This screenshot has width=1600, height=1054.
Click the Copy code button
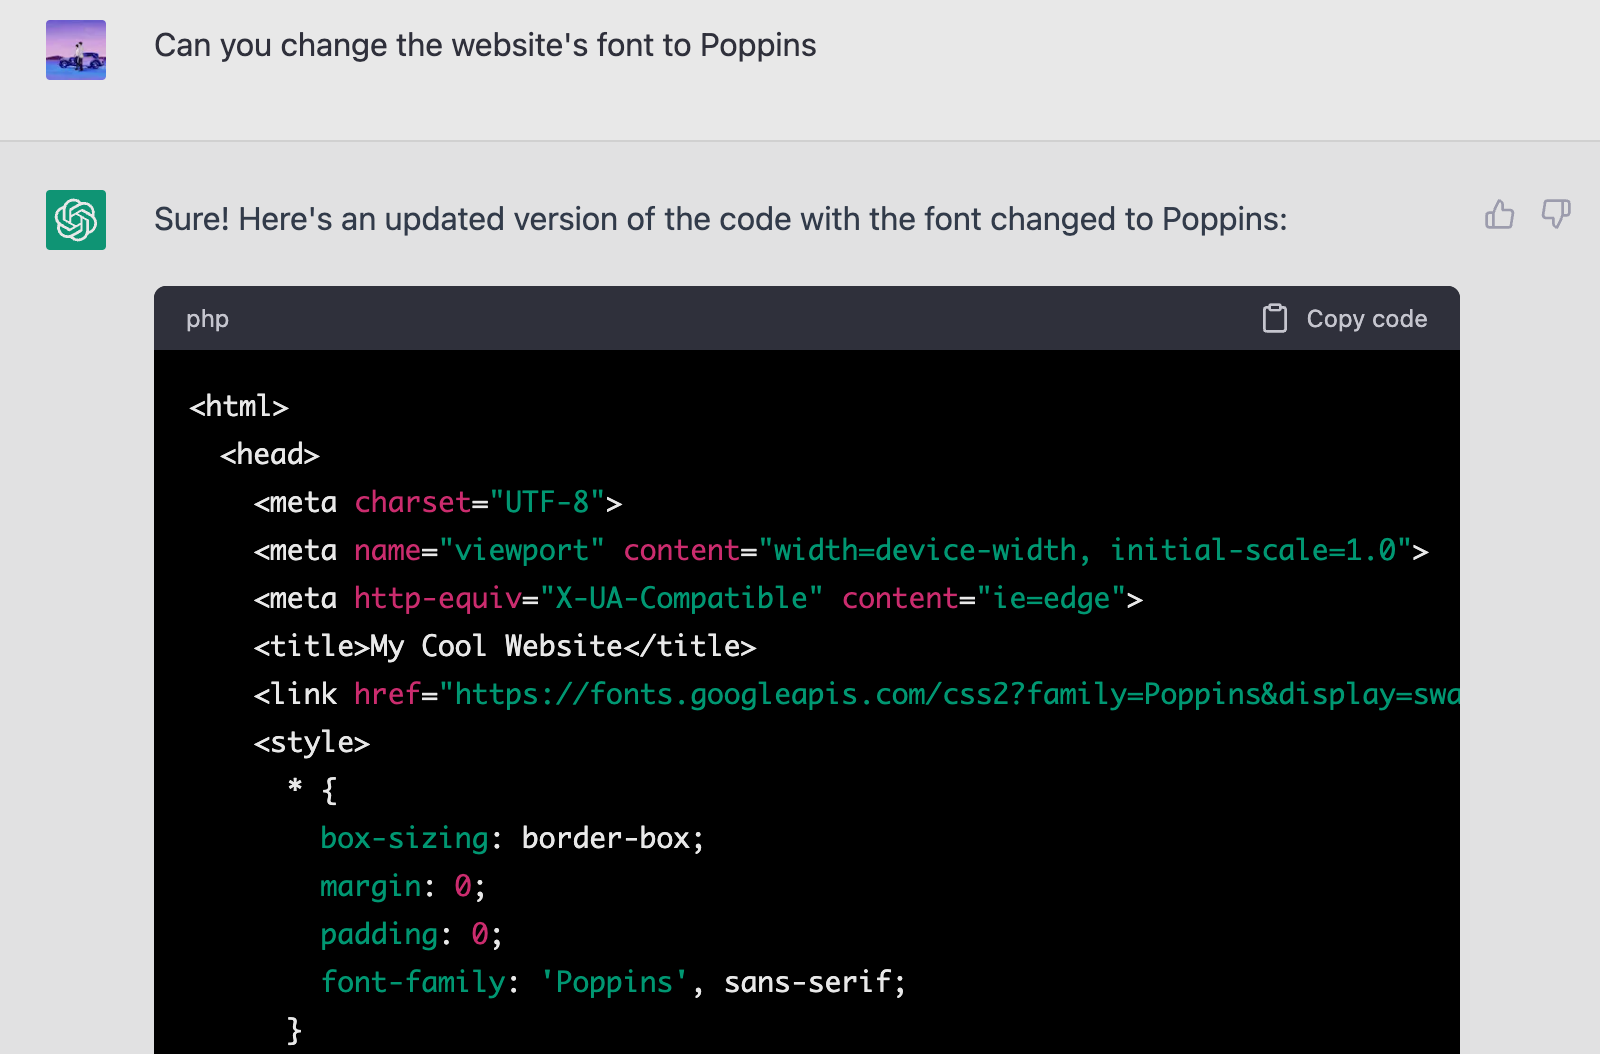pyautogui.click(x=1345, y=318)
